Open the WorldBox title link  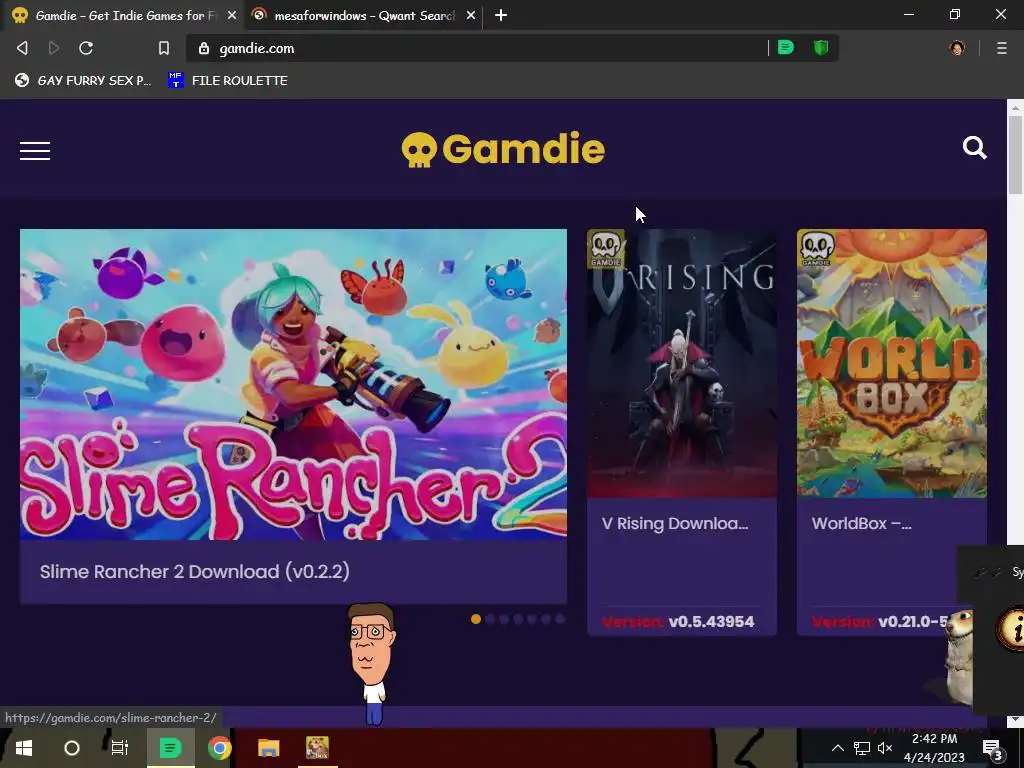tap(861, 523)
